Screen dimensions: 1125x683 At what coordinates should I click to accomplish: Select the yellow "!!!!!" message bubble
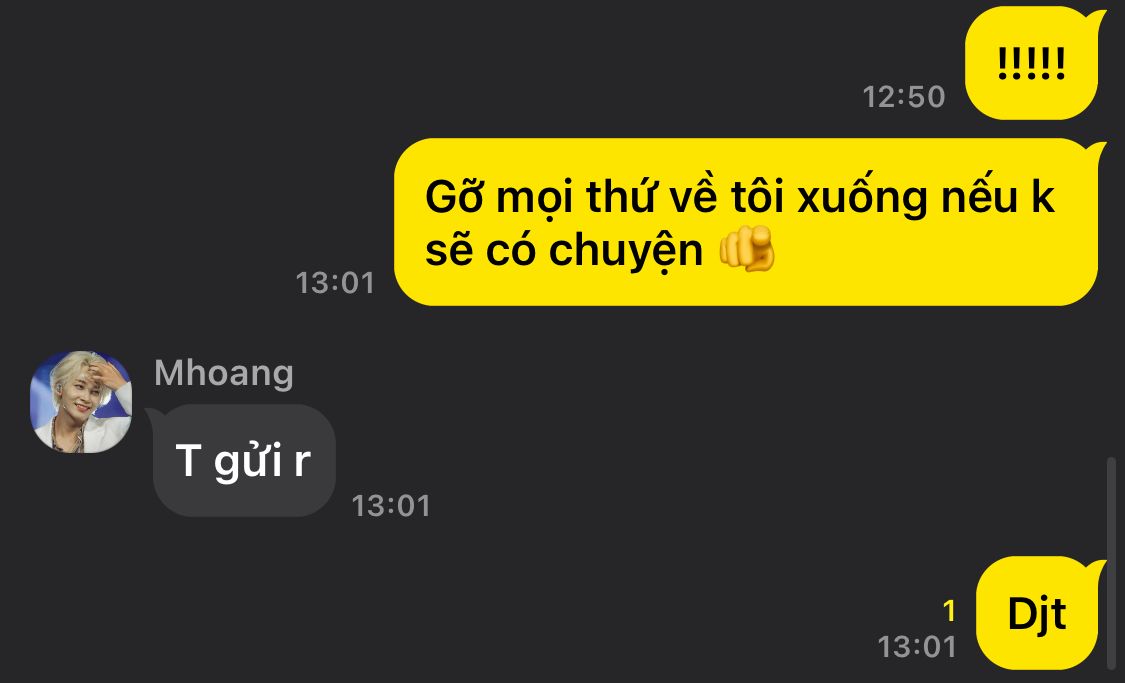click(1031, 63)
